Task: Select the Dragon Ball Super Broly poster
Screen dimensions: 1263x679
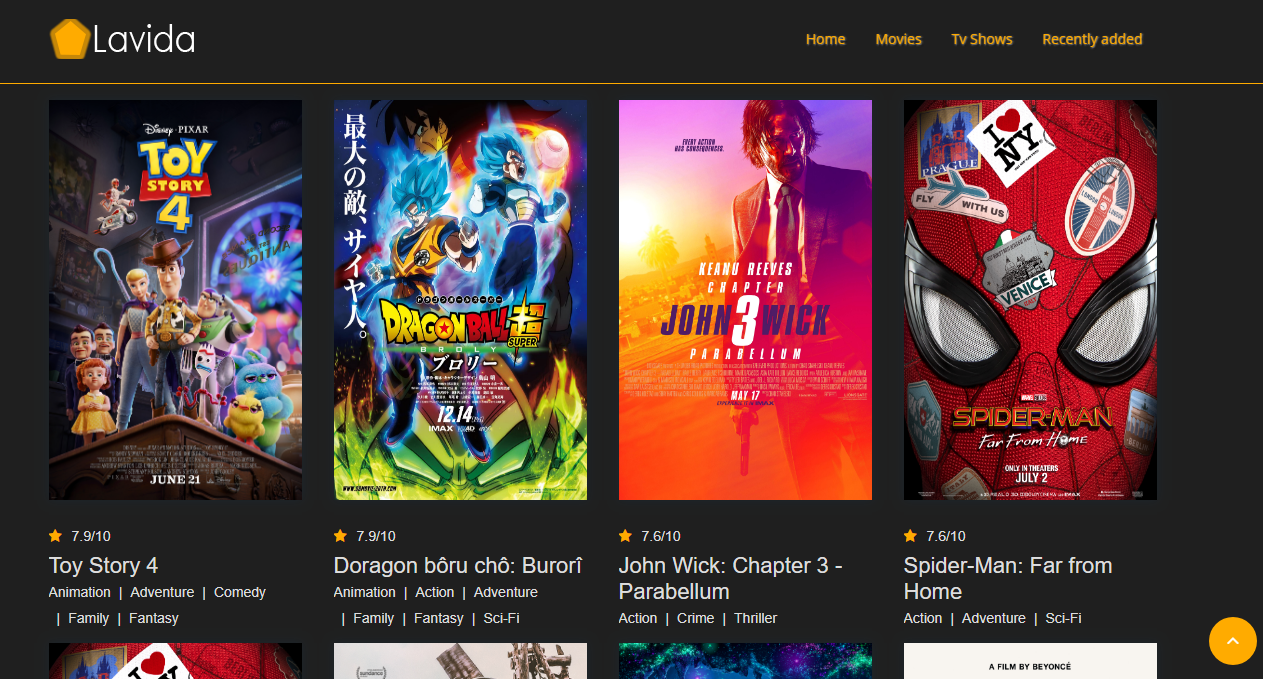Action: [x=460, y=300]
